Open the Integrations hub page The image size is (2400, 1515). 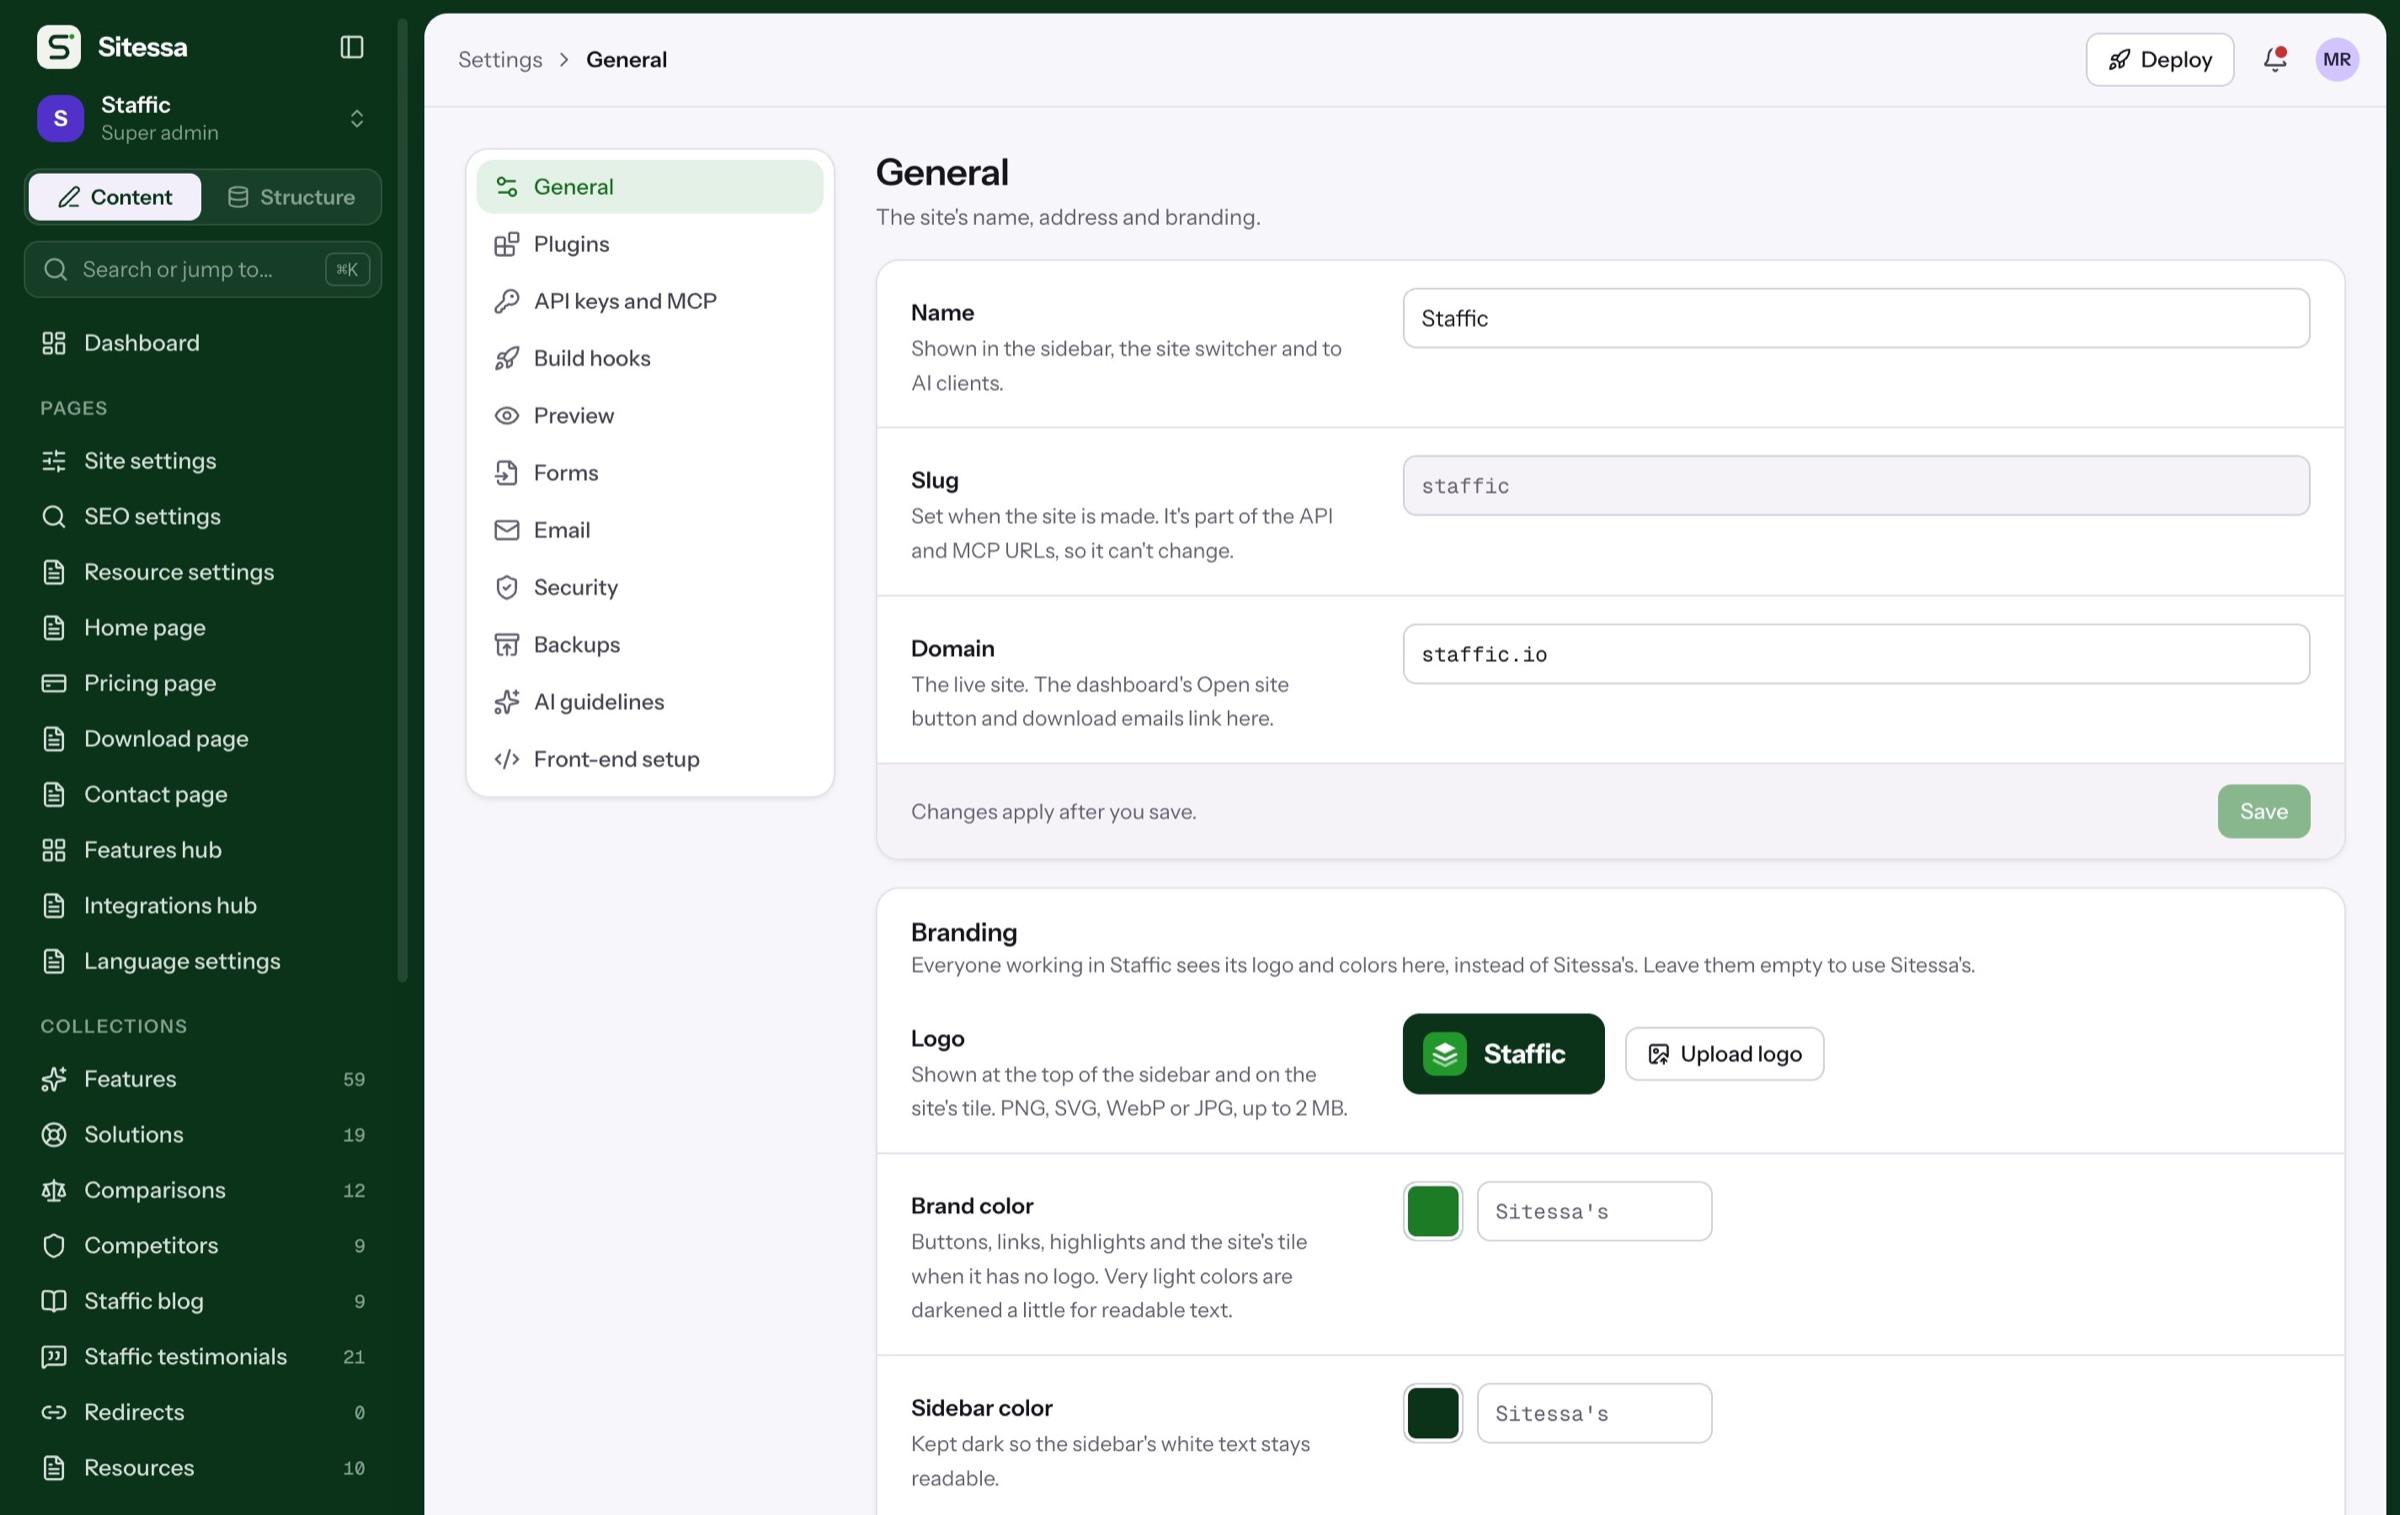pyautogui.click(x=203, y=905)
